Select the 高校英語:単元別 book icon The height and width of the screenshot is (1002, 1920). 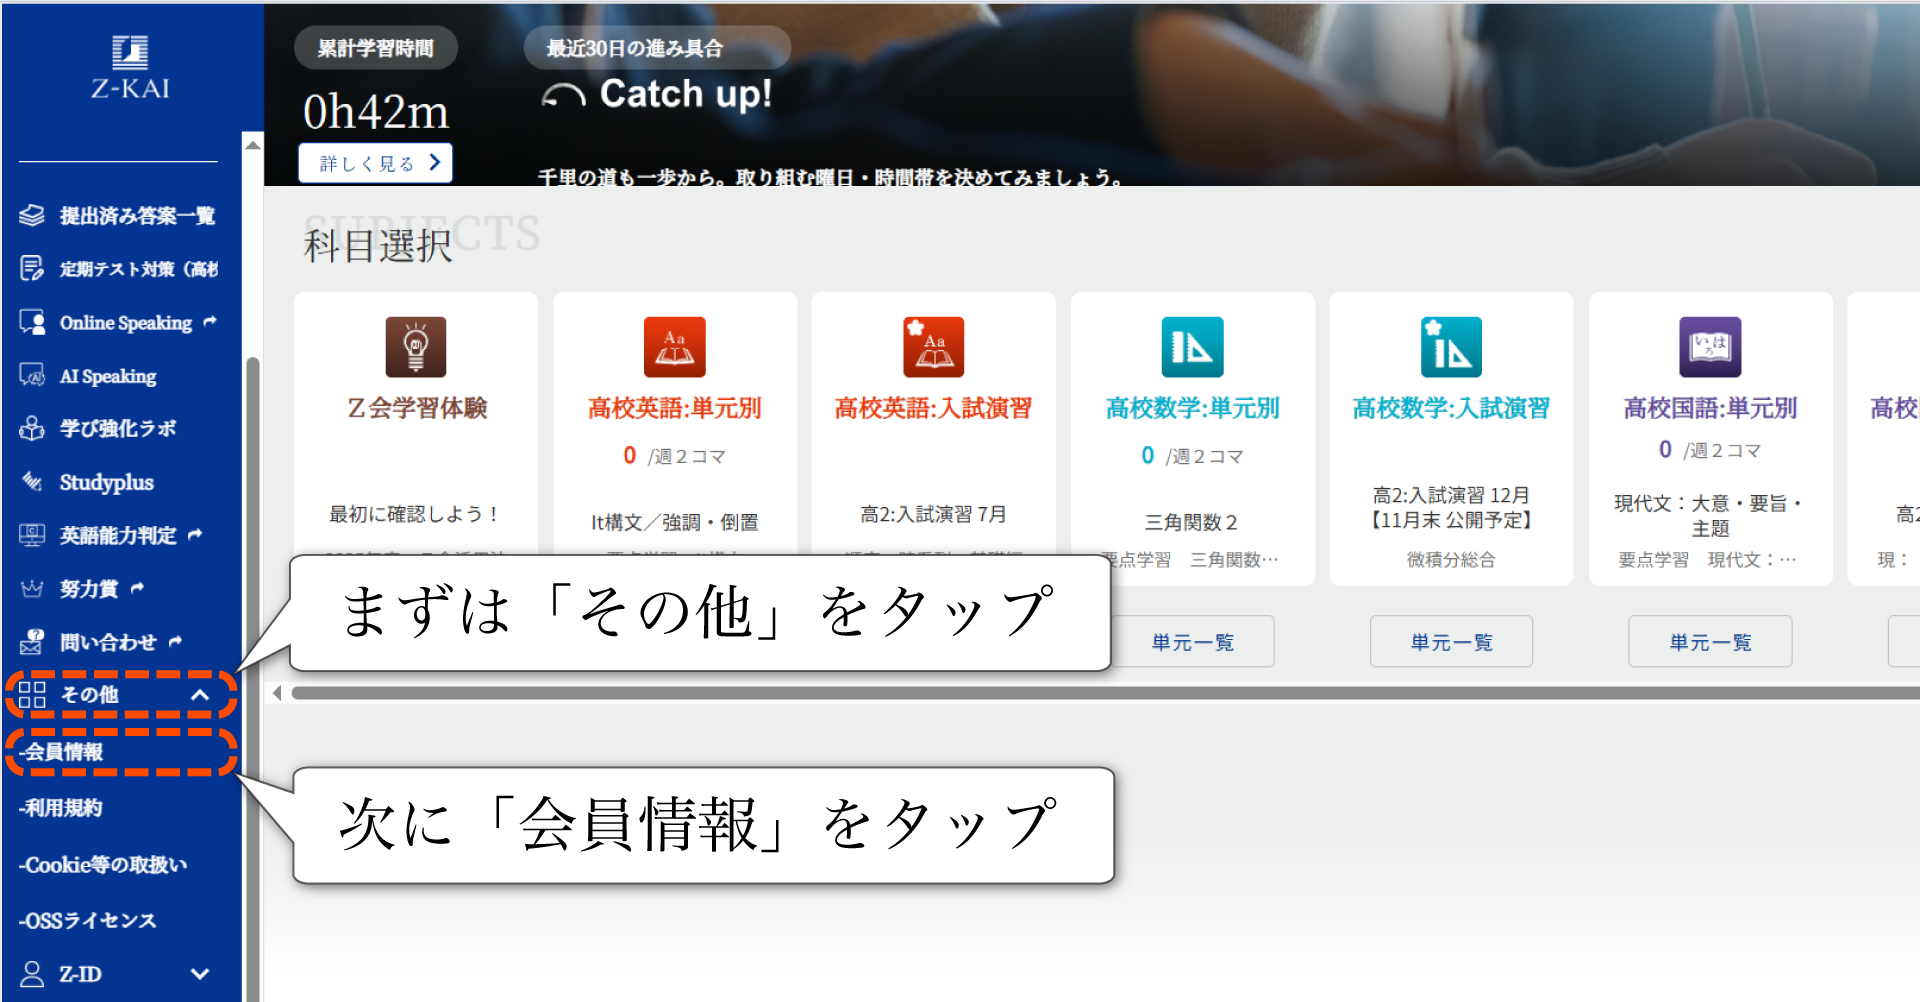point(674,347)
